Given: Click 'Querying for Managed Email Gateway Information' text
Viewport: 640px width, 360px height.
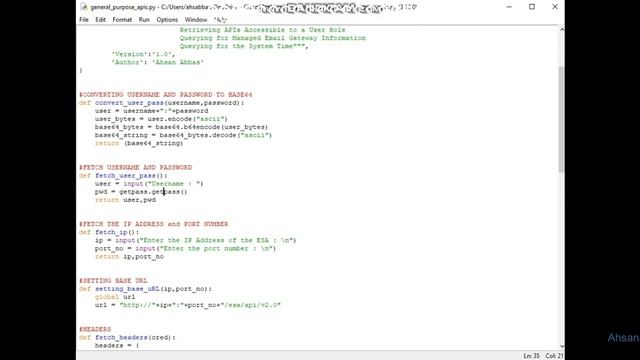Looking at the screenshot, I should (x=273, y=38).
